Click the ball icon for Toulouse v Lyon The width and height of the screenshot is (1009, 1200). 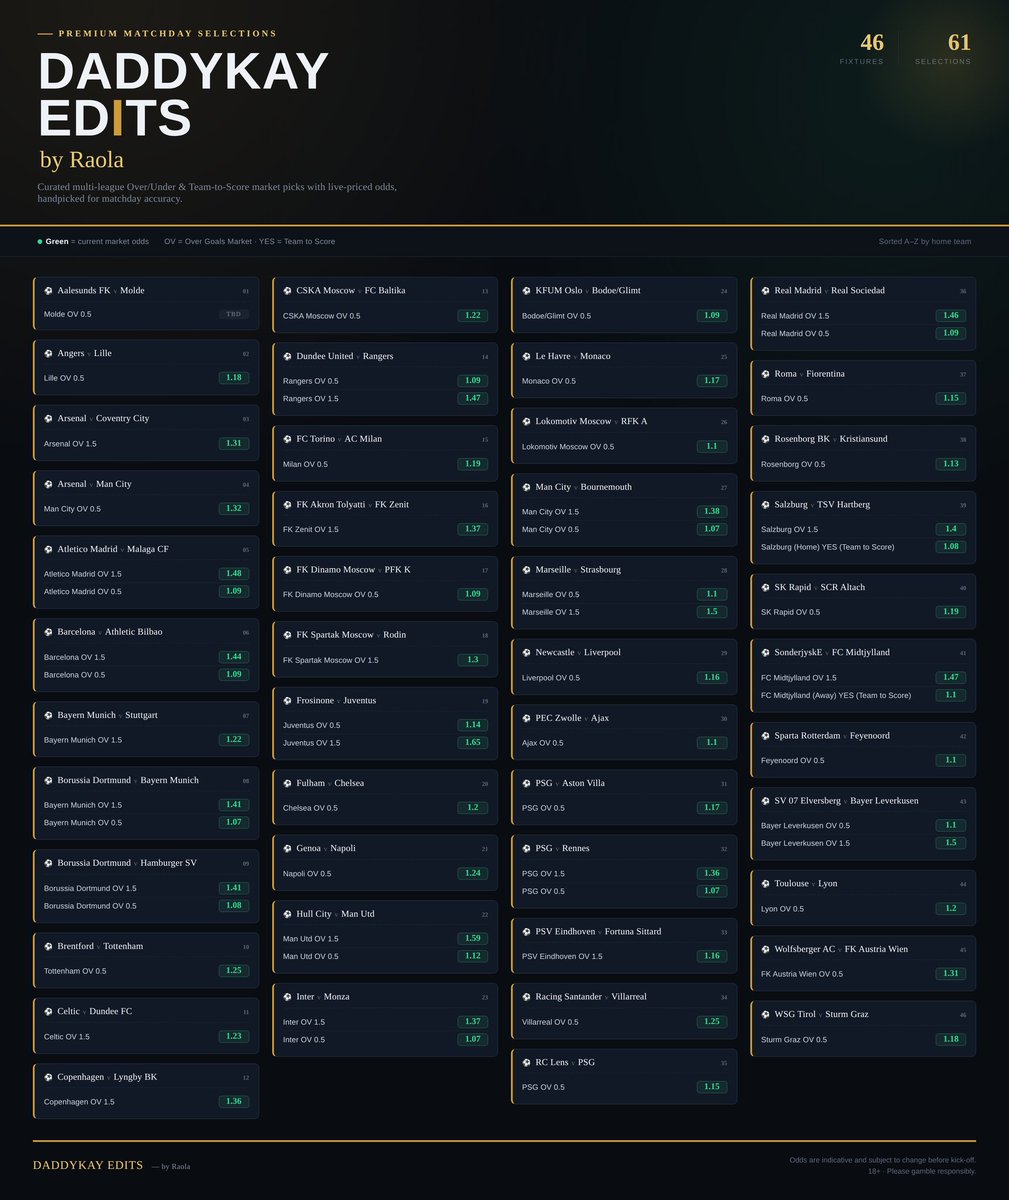coord(765,884)
